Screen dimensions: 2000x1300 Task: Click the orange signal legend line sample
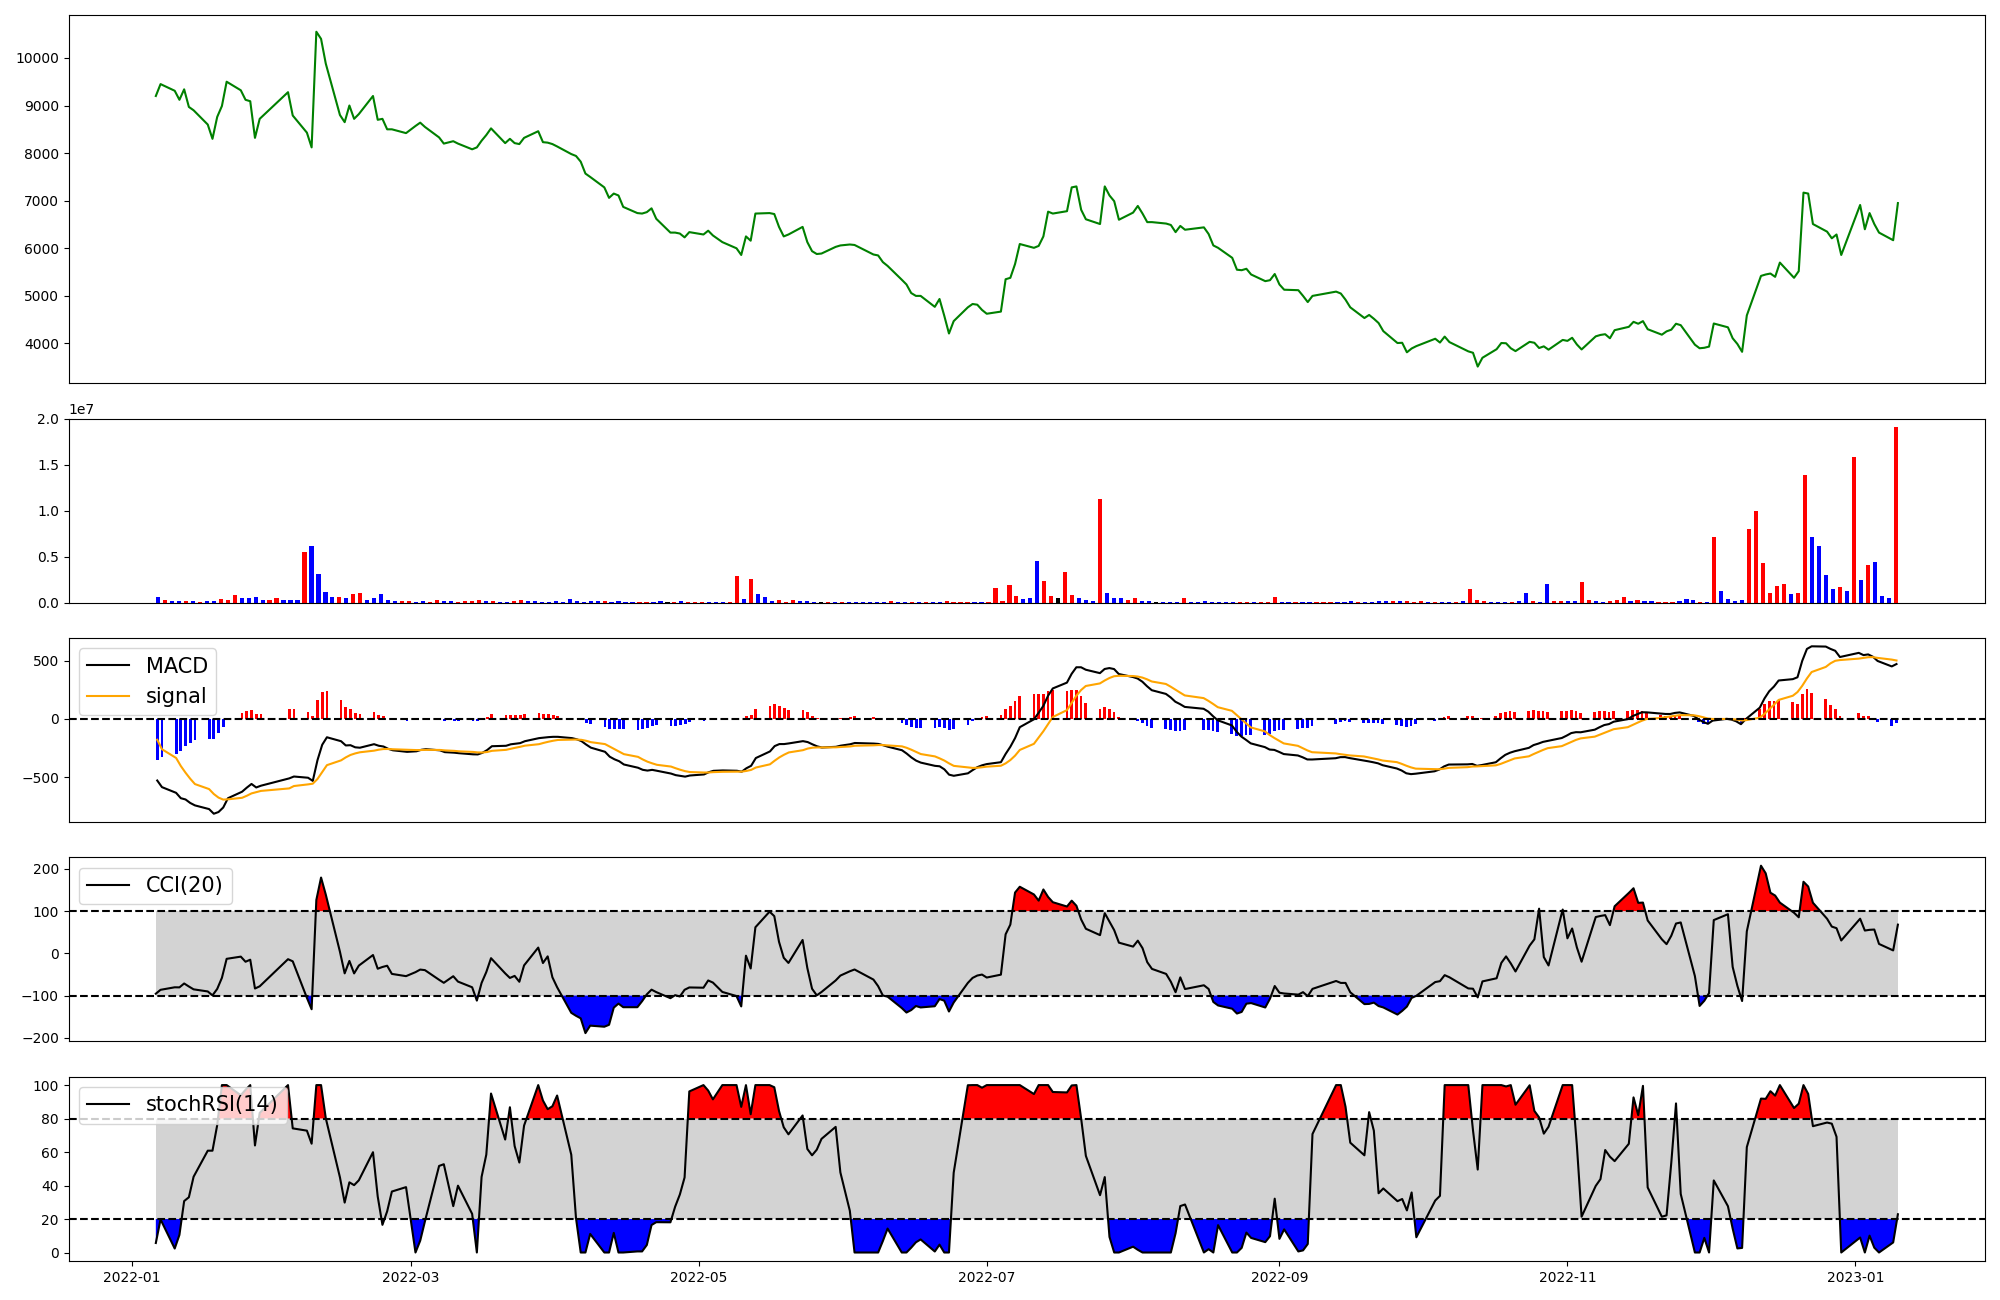coord(108,696)
